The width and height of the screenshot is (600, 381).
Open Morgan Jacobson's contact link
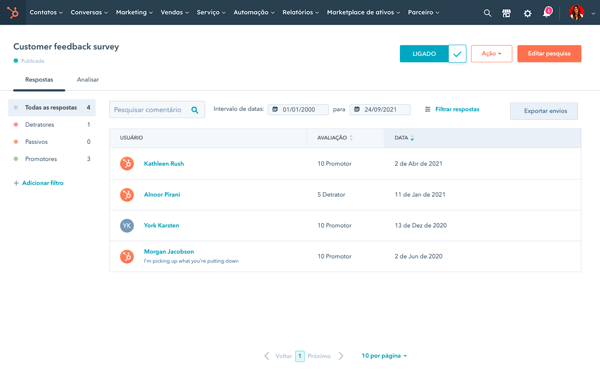coord(169,252)
